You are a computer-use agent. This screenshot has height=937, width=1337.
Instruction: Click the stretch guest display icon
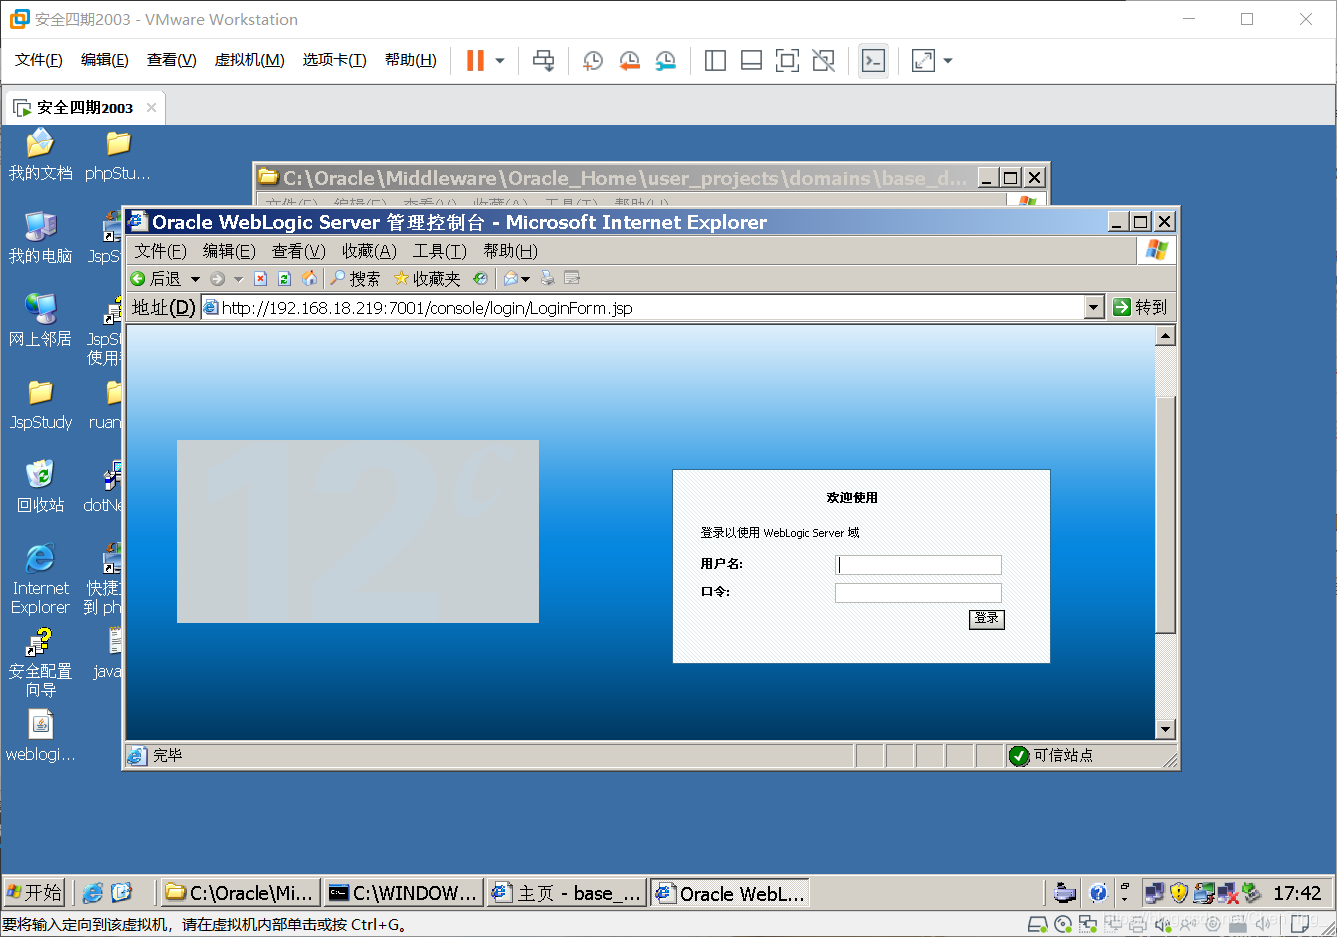(923, 61)
